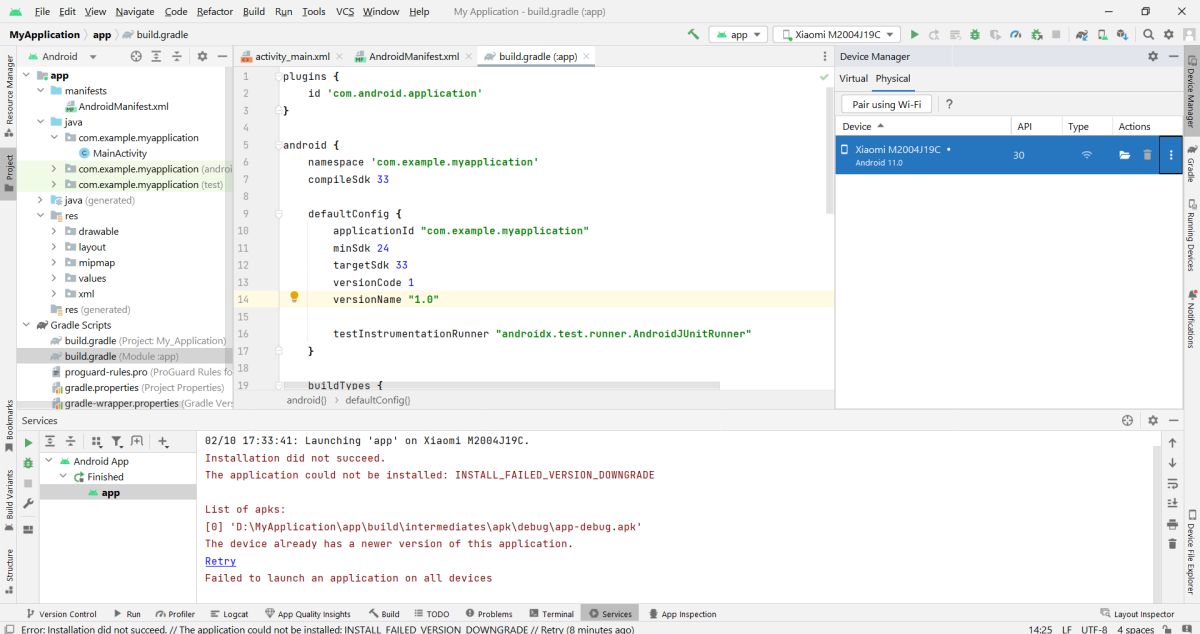Open the Refactor menu
The image size is (1200, 634).
click(x=215, y=11)
